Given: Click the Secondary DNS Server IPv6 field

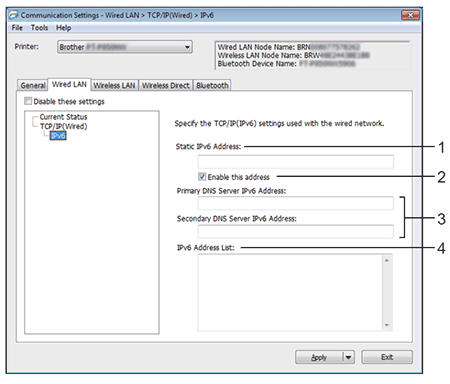Looking at the screenshot, I should coord(295,231).
